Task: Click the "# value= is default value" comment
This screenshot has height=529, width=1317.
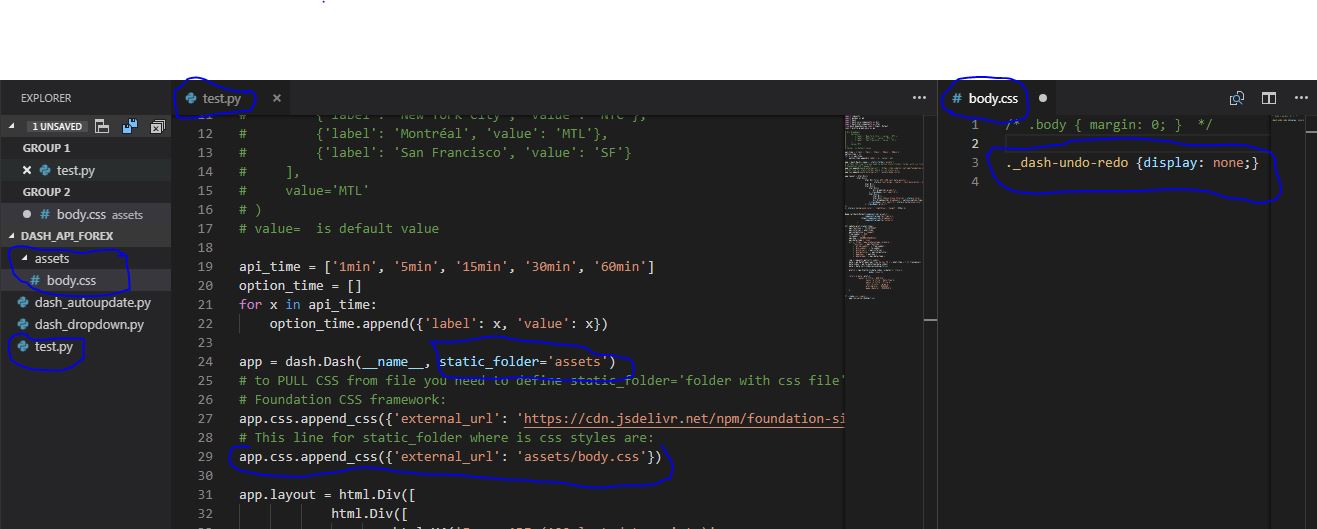Action: 339,229
